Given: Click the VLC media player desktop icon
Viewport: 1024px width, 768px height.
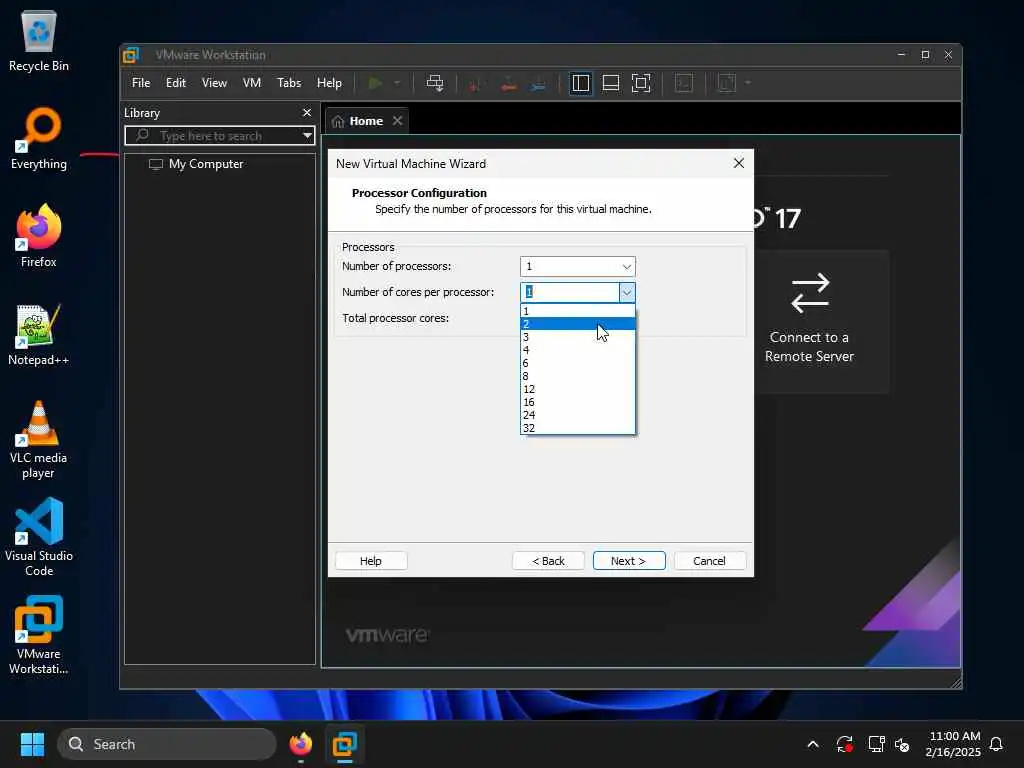Looking at the screenshot, I should tap(39, 440).
